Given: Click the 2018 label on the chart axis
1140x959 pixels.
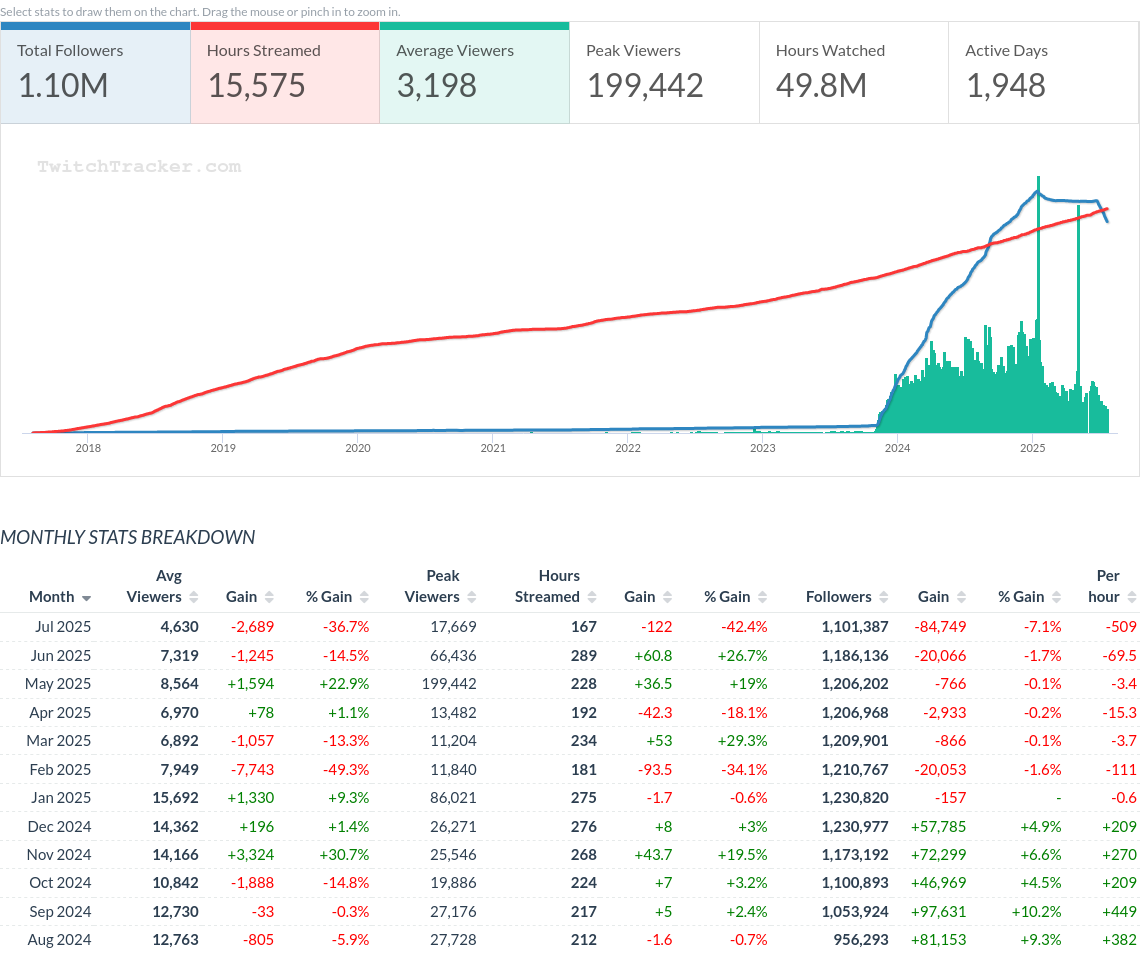Looking at the screenshot, I should pos(88,448).
